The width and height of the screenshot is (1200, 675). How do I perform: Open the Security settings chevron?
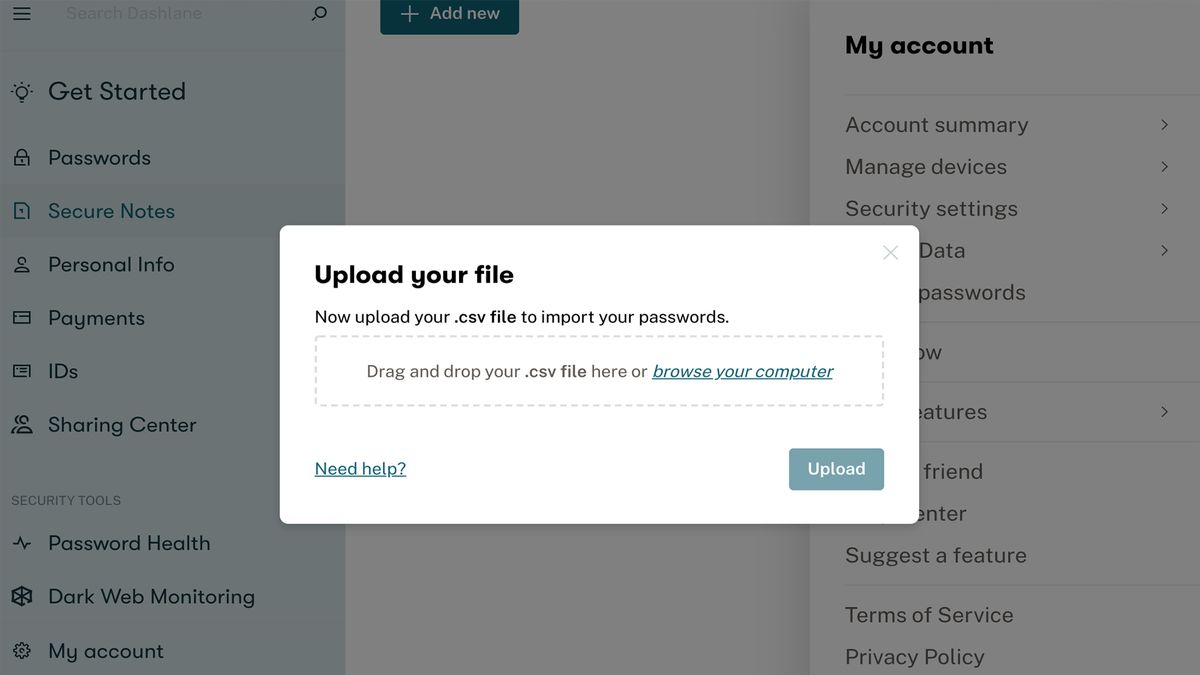point(1163,208)
